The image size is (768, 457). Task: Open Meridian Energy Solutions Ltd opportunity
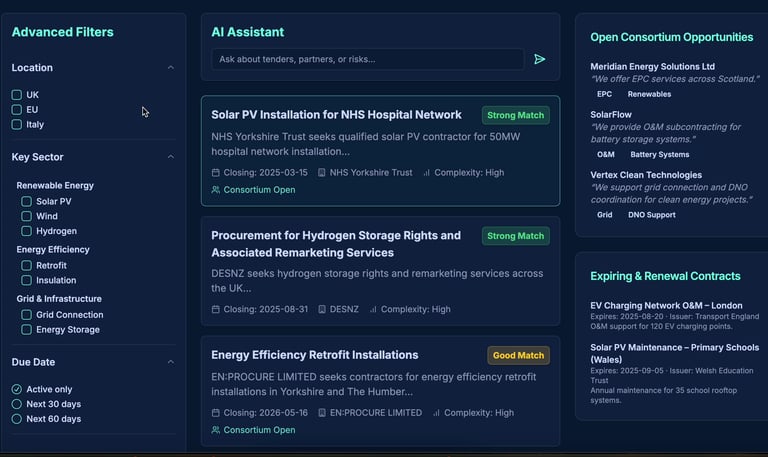652,66
